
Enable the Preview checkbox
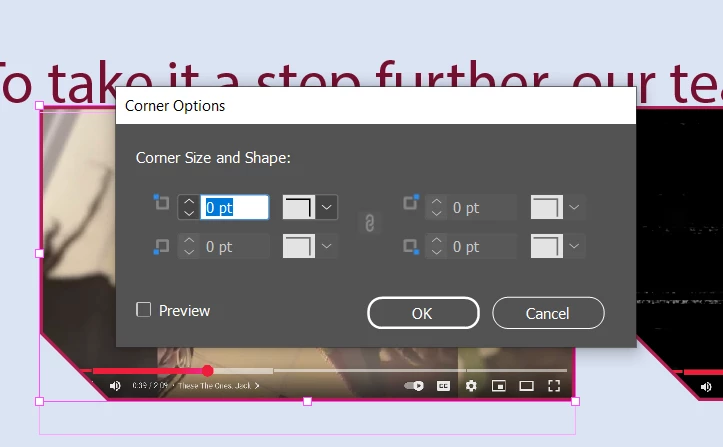click(x=143, y=310)
